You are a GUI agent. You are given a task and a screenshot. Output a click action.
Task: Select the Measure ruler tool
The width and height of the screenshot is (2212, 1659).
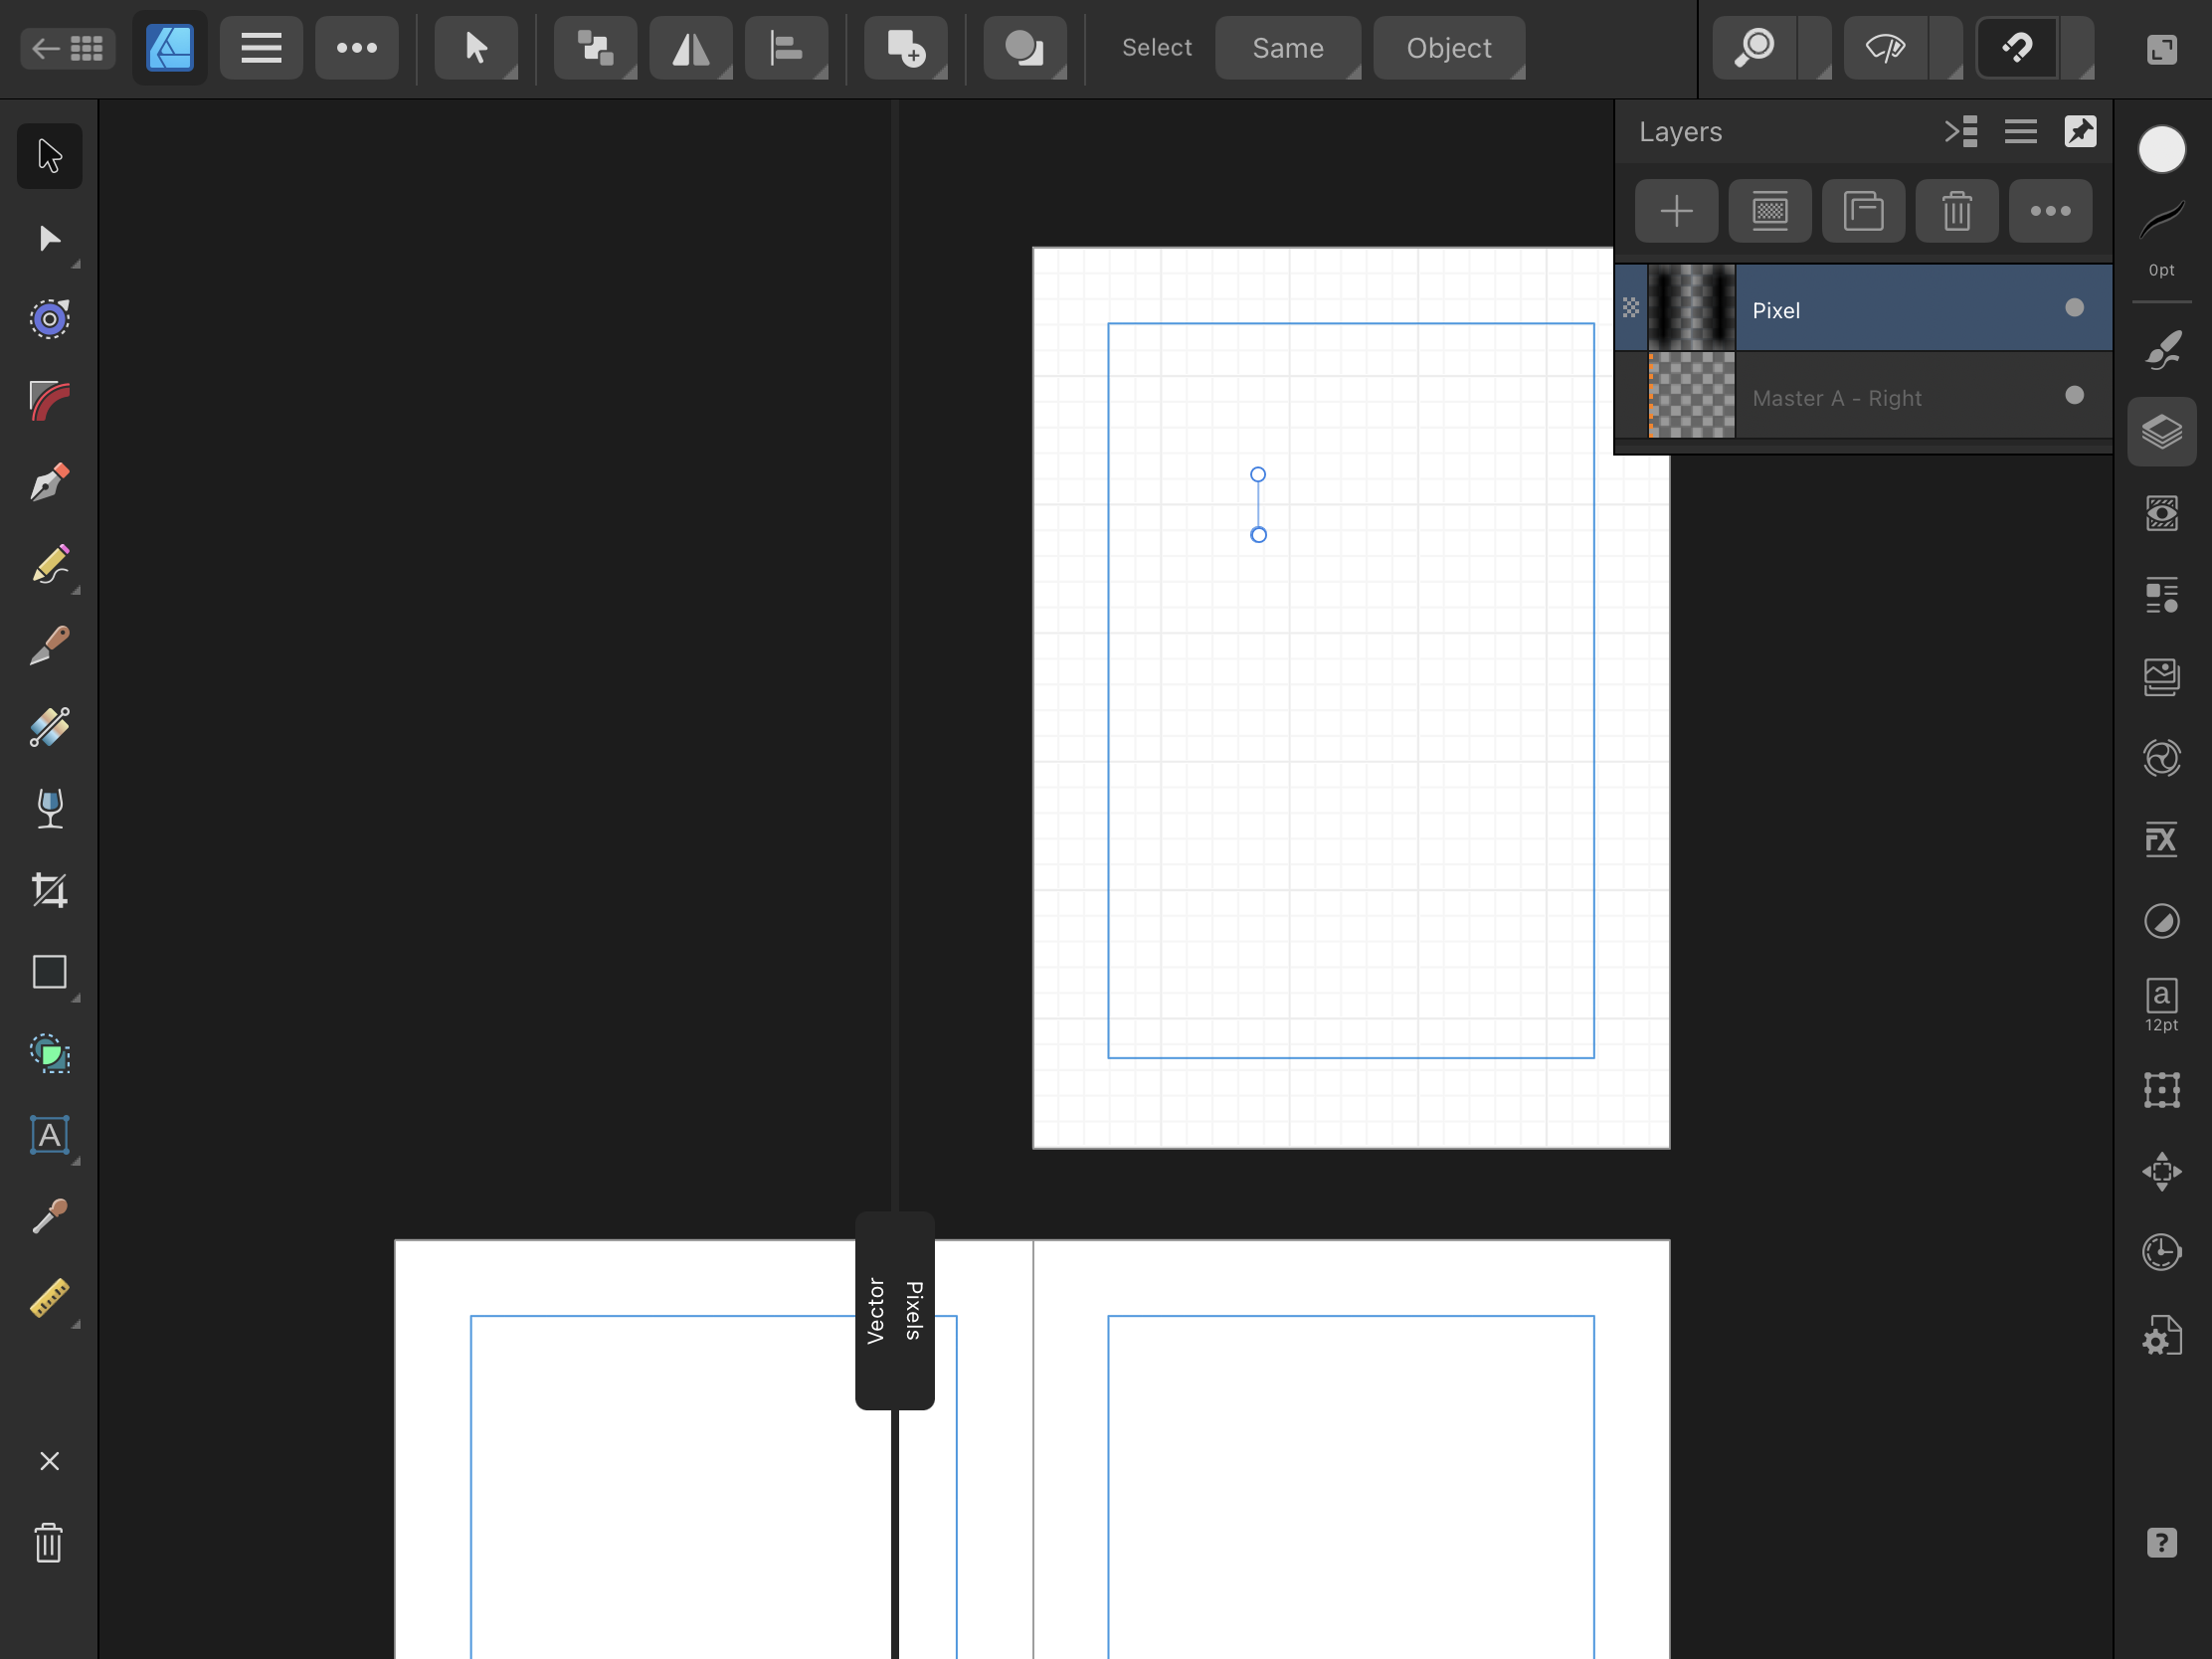click(49, 1299)
